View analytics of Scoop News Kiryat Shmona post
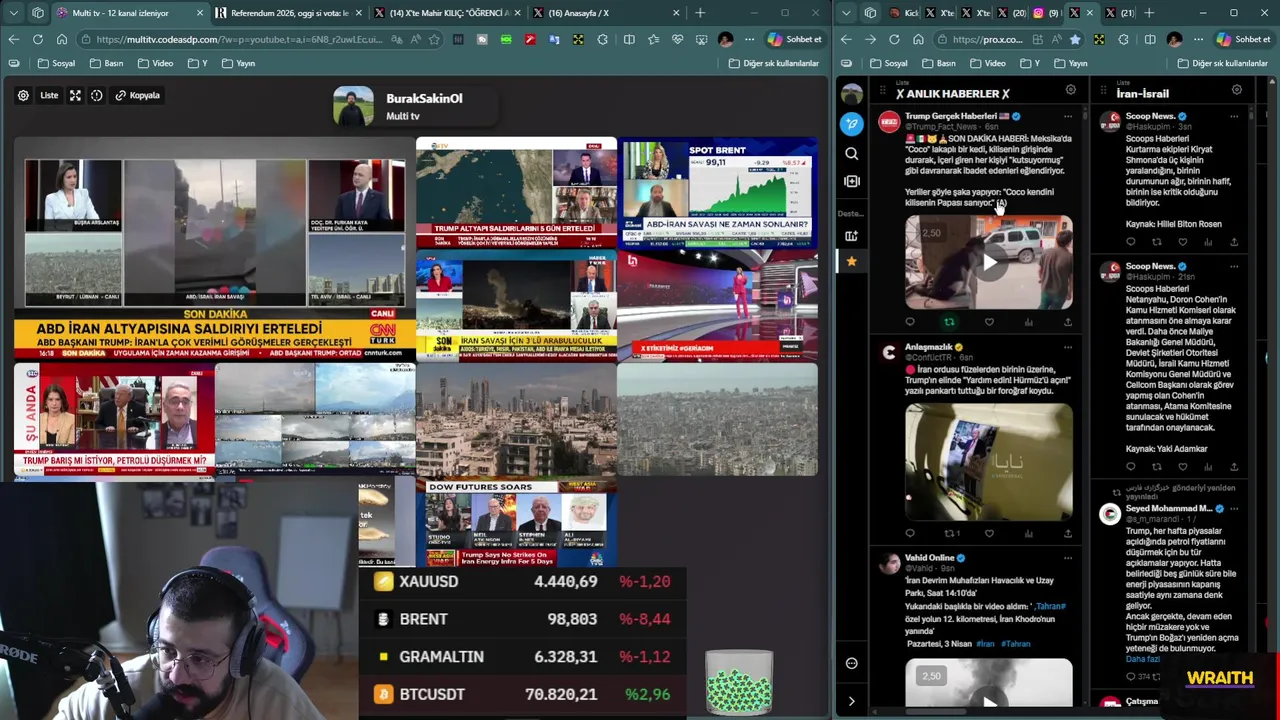The width and height of the screenshot is (1280, 720). coord(1208,242)
